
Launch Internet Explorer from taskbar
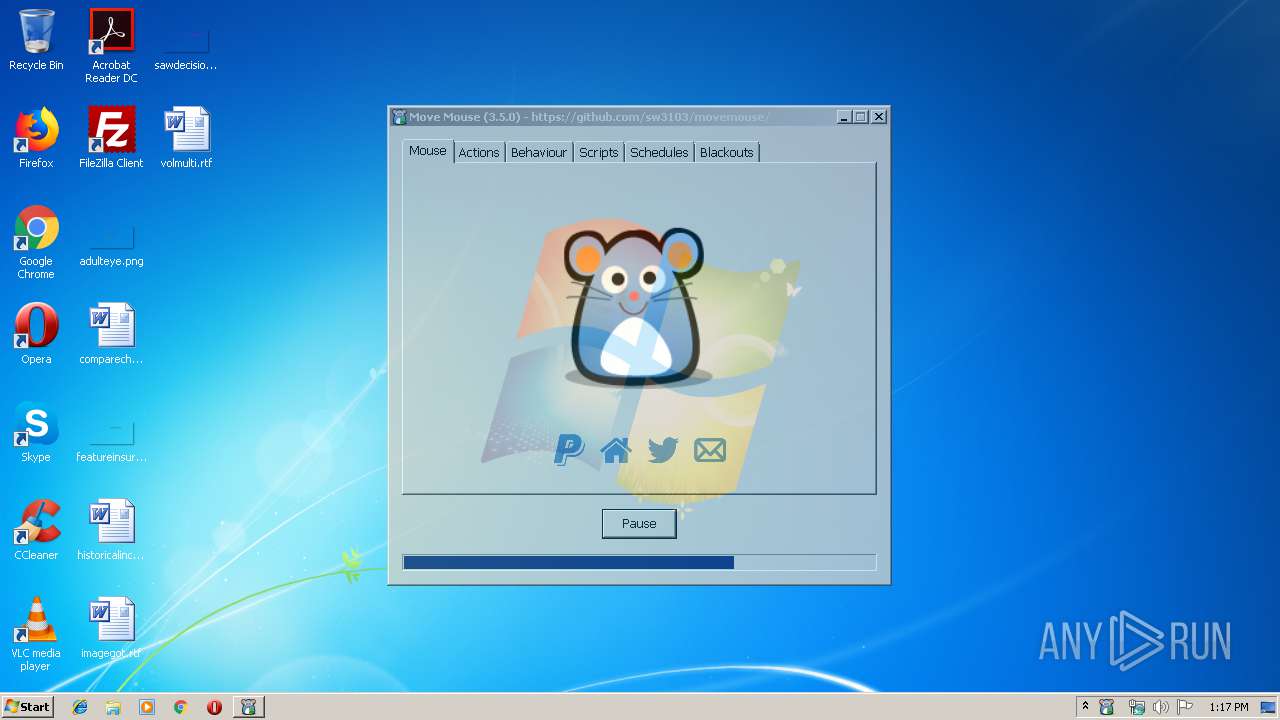(x=80, y=707)
